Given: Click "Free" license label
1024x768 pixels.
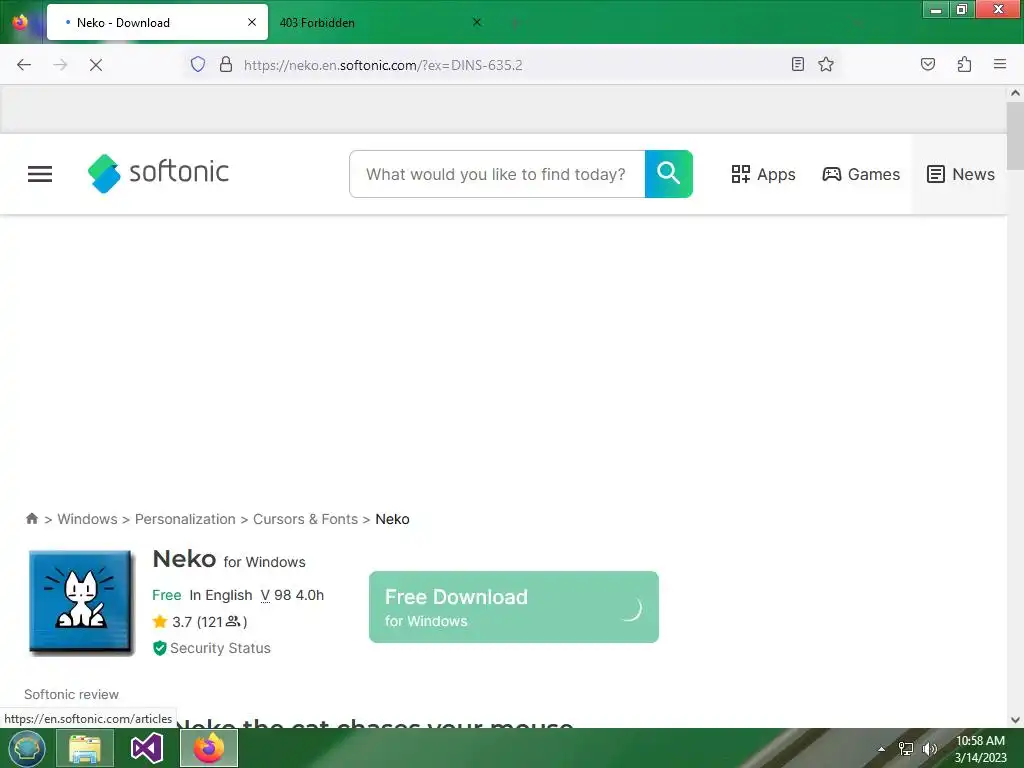Looking at the screenshot, I should point(167,595).
